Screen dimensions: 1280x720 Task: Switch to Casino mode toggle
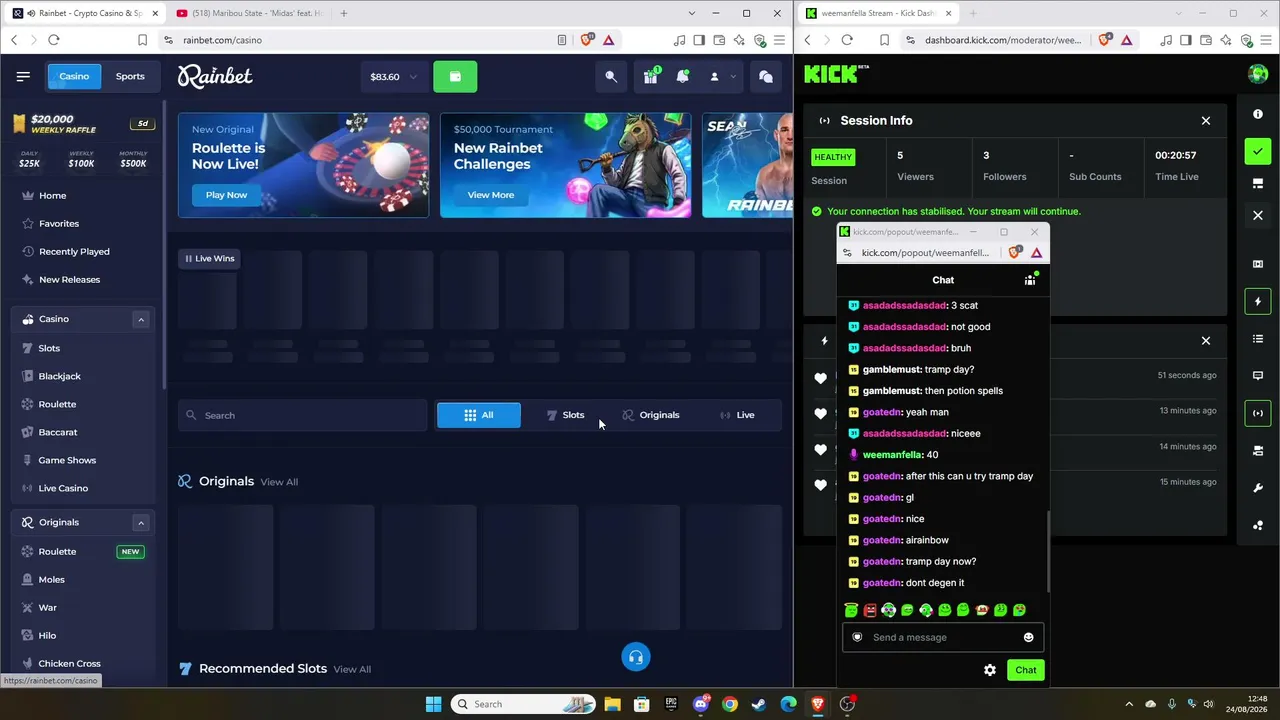coord(74,76)
